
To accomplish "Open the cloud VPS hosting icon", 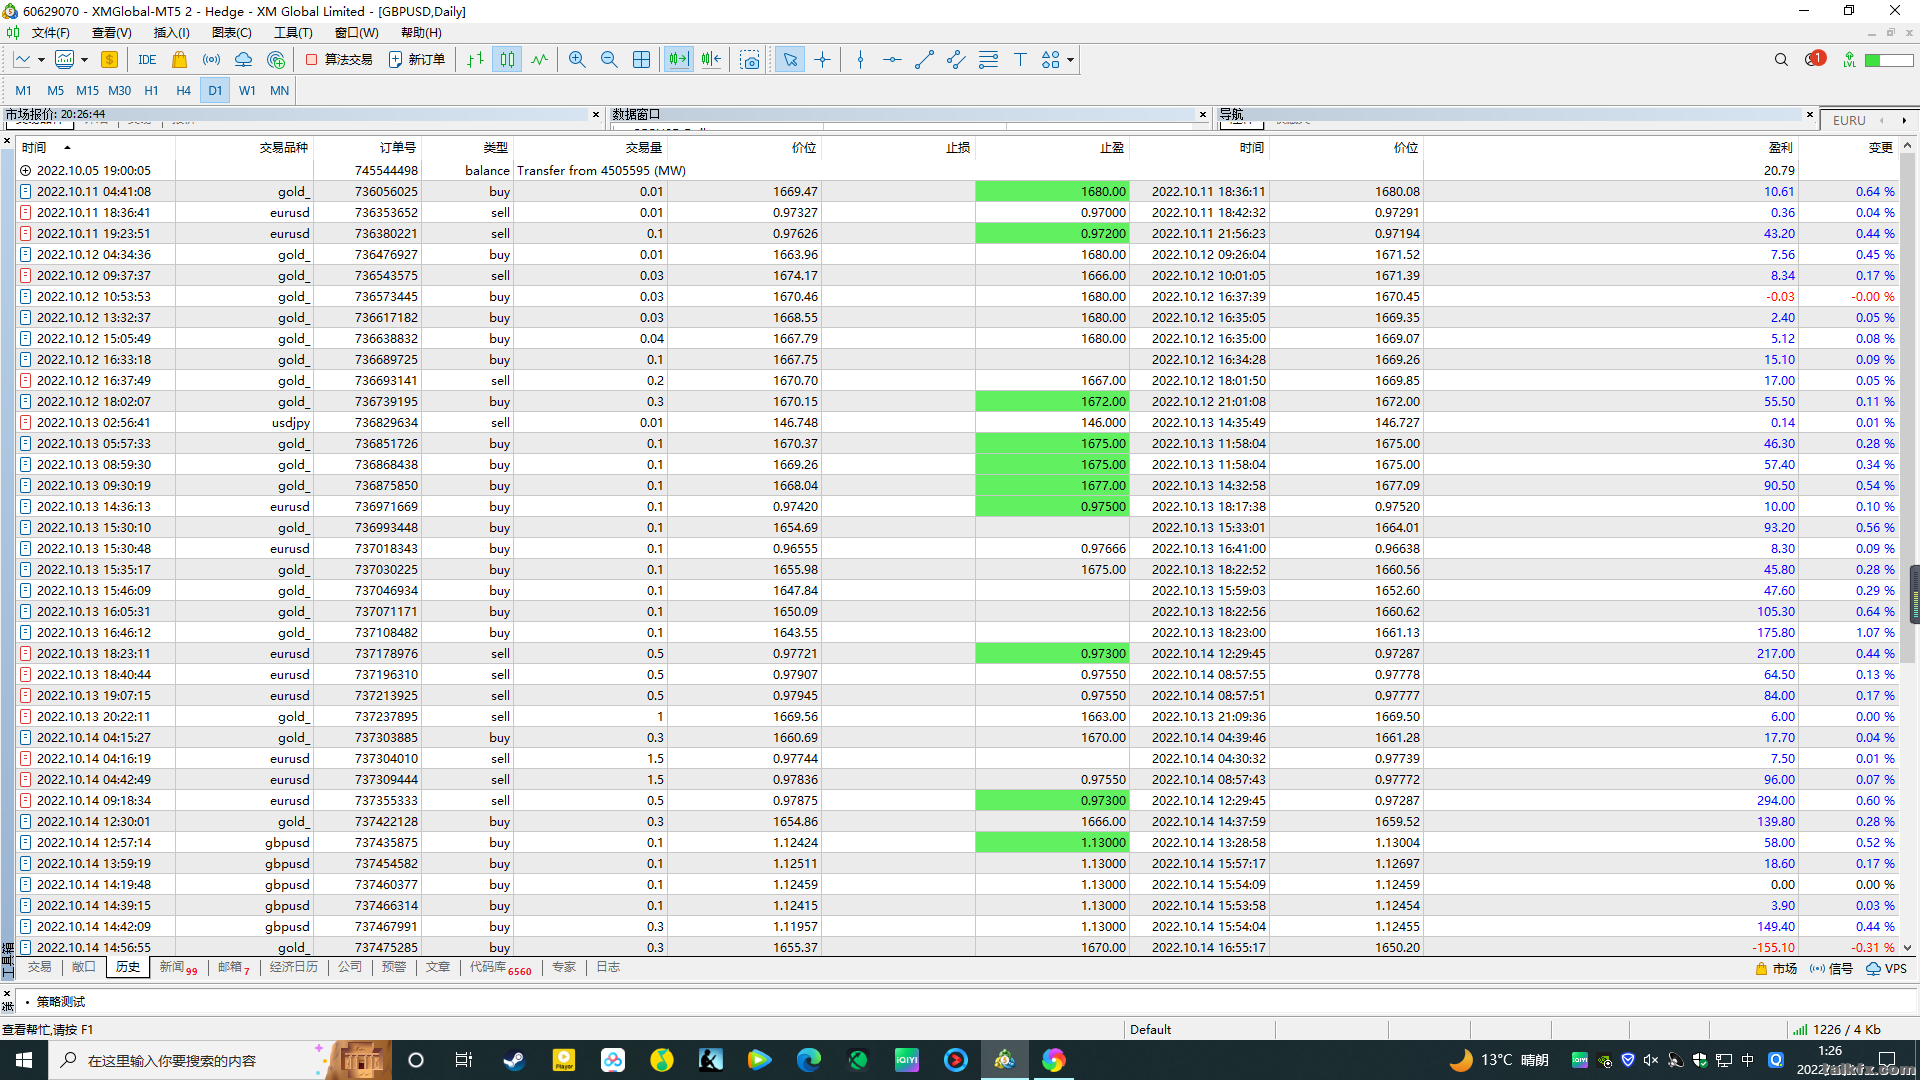I will click(243, 60).
